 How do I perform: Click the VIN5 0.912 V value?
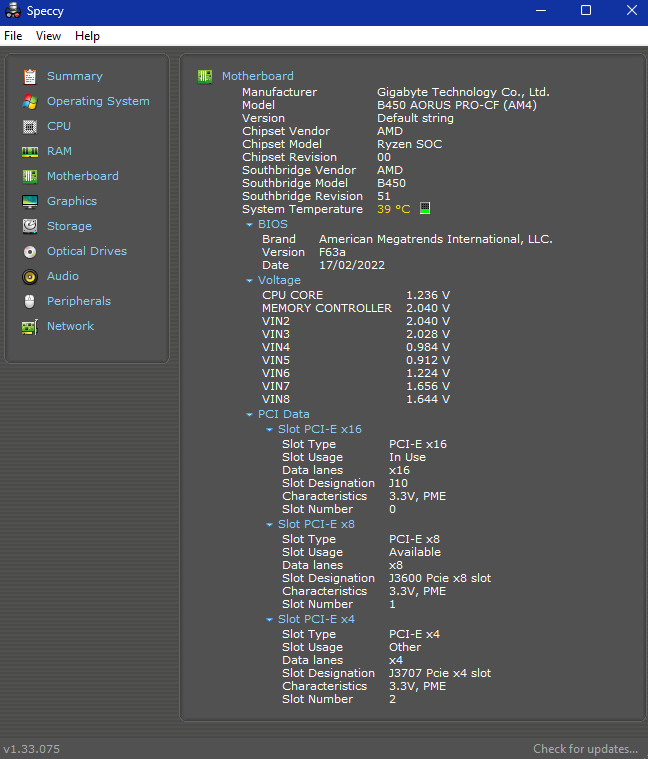[x=428, y=360]
